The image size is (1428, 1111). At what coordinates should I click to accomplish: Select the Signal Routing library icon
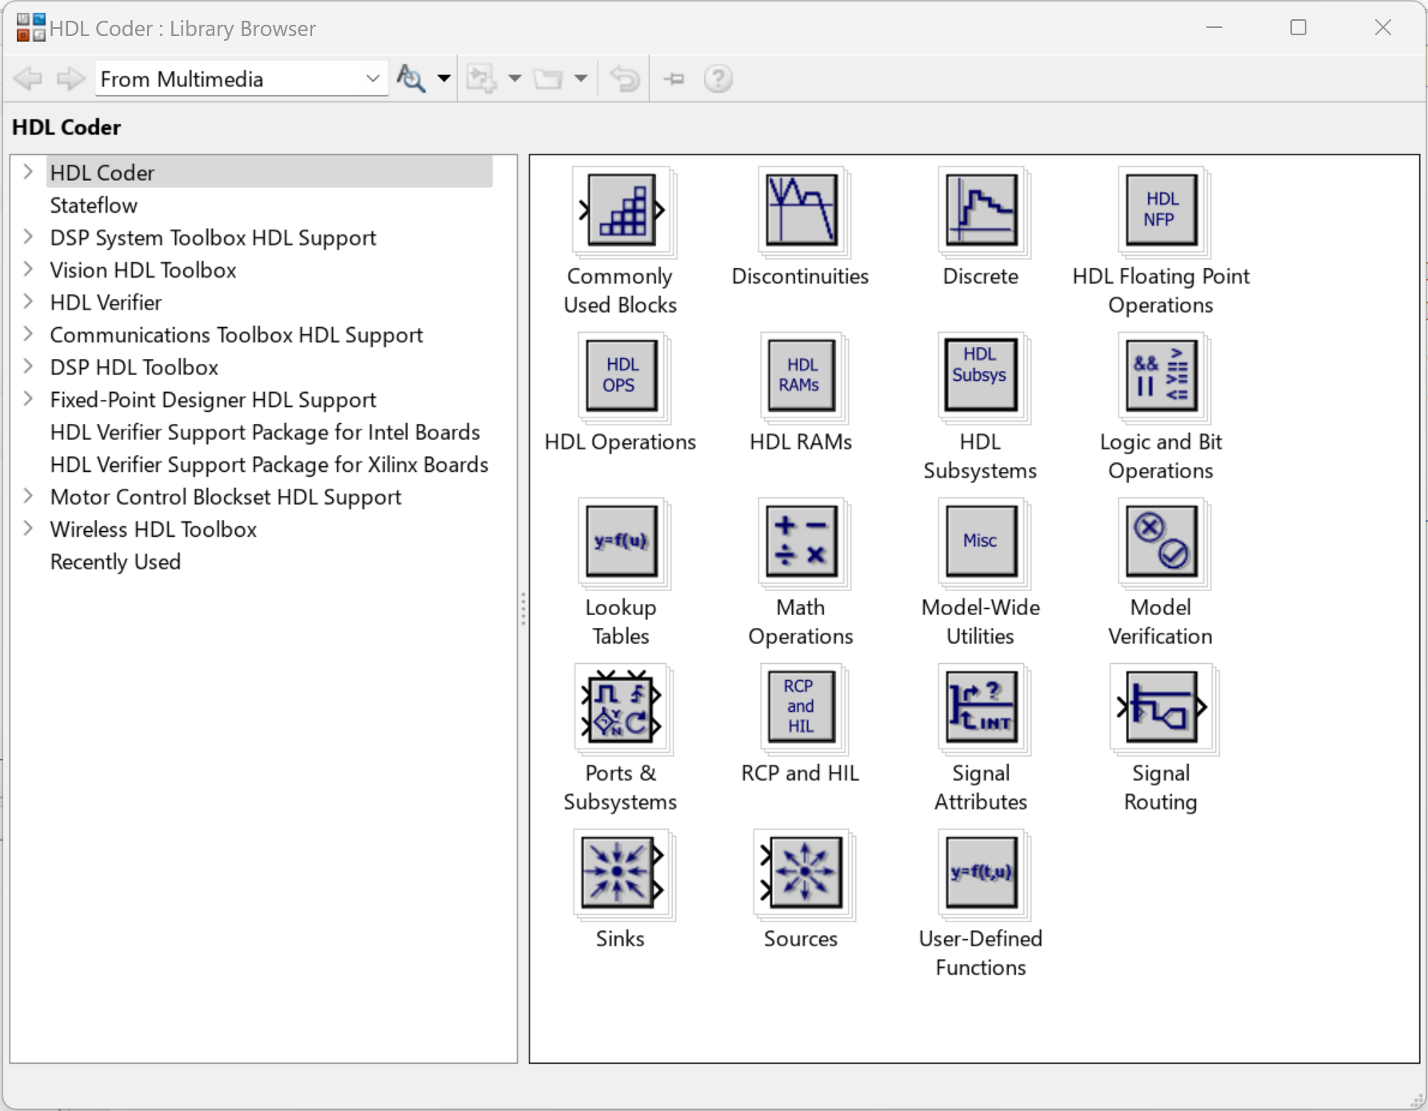tap(1160, 709)
